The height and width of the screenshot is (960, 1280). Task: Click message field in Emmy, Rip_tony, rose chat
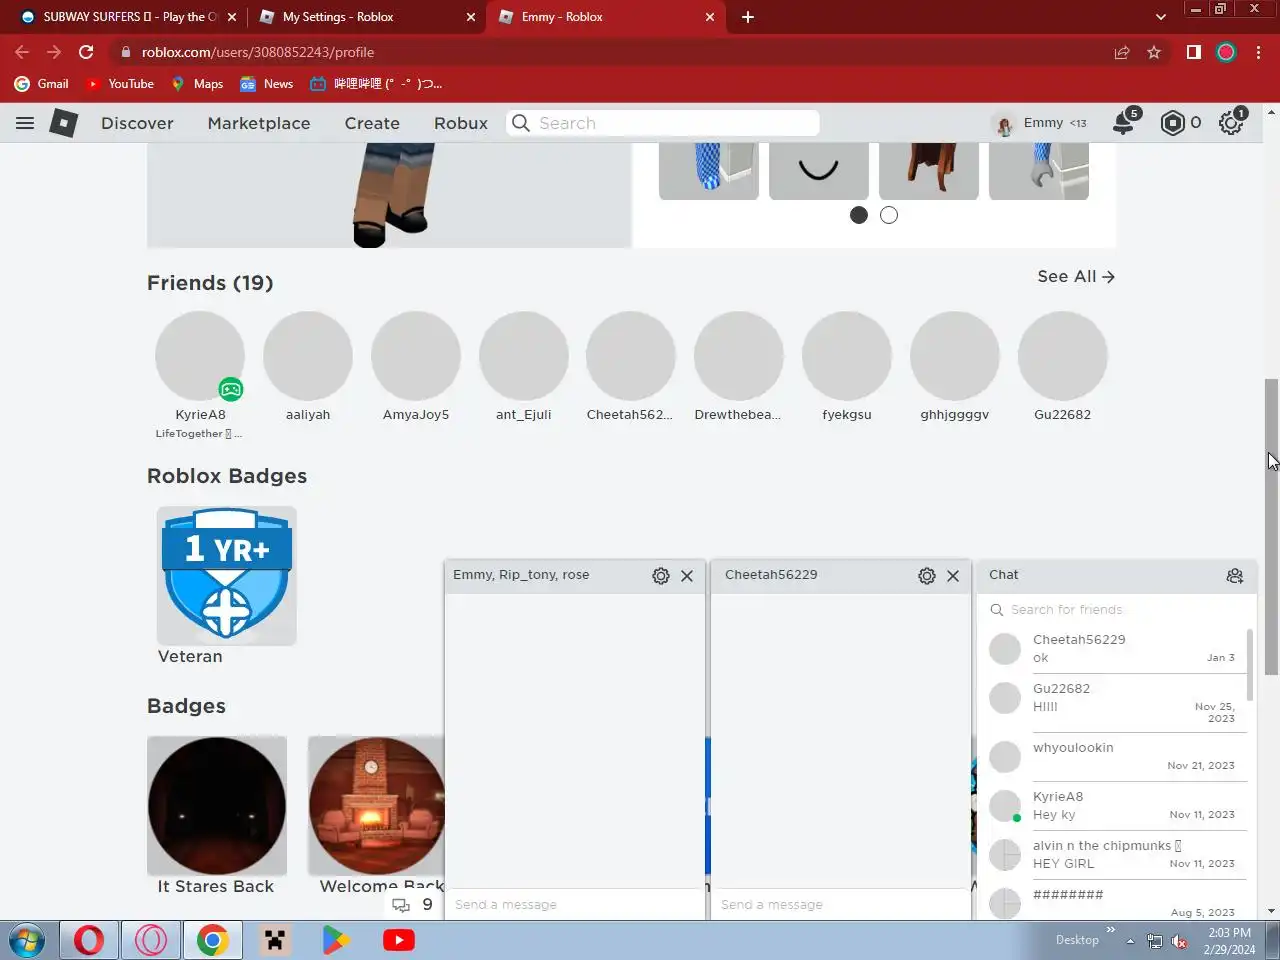(x=574, y=905)
